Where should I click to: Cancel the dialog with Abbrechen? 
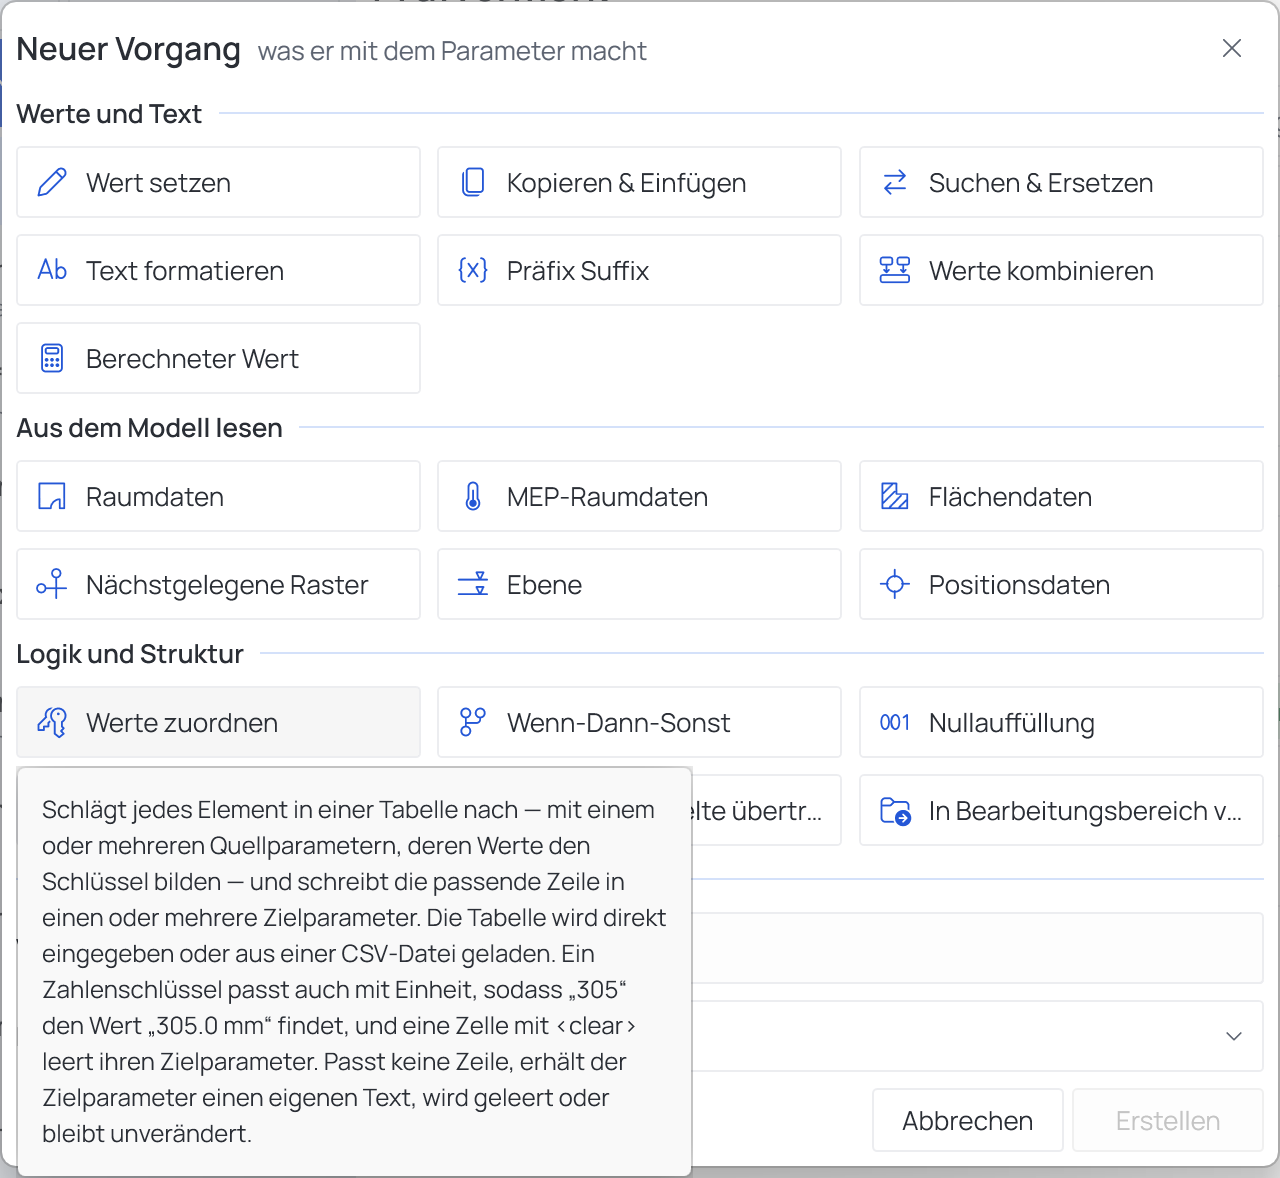(x=967, y=1120)
